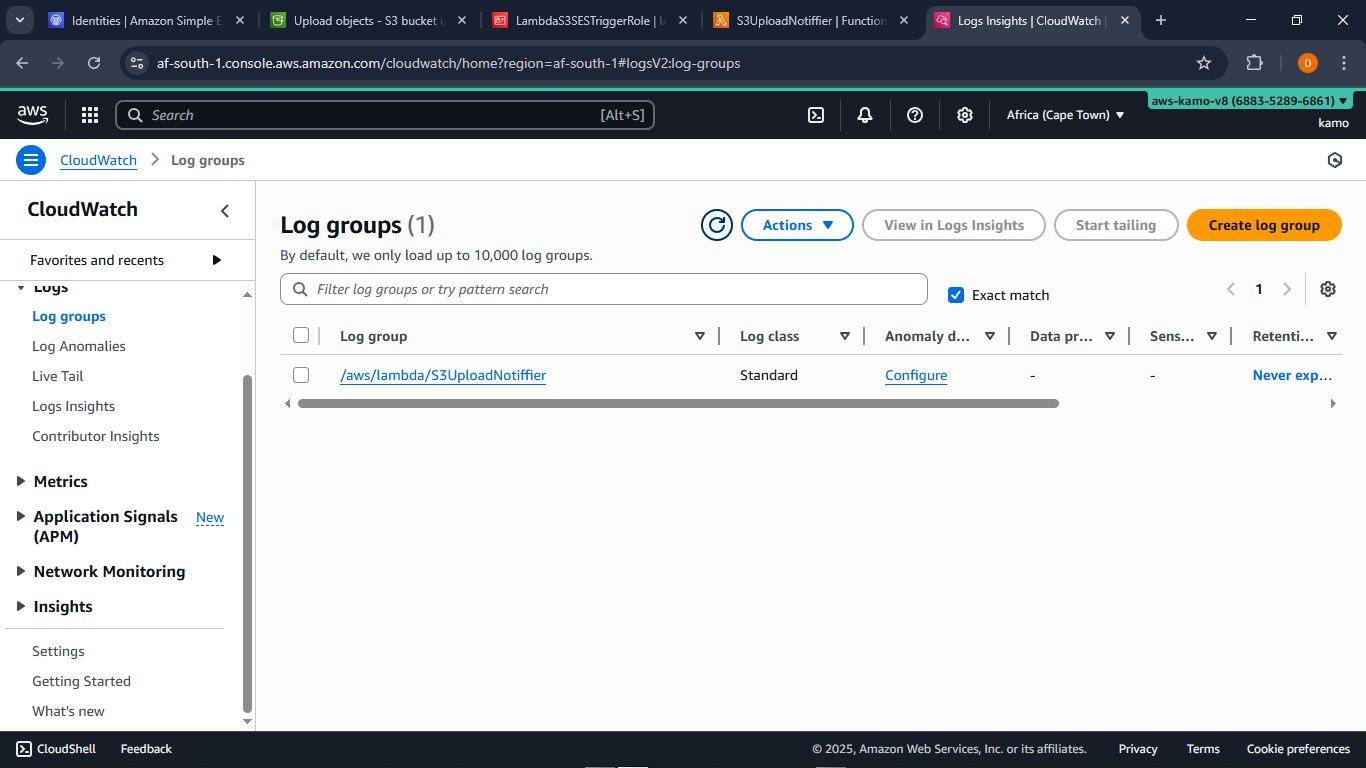1366x768 pixels.
Task: Click the Create log group button
Action: point(1264,225)
